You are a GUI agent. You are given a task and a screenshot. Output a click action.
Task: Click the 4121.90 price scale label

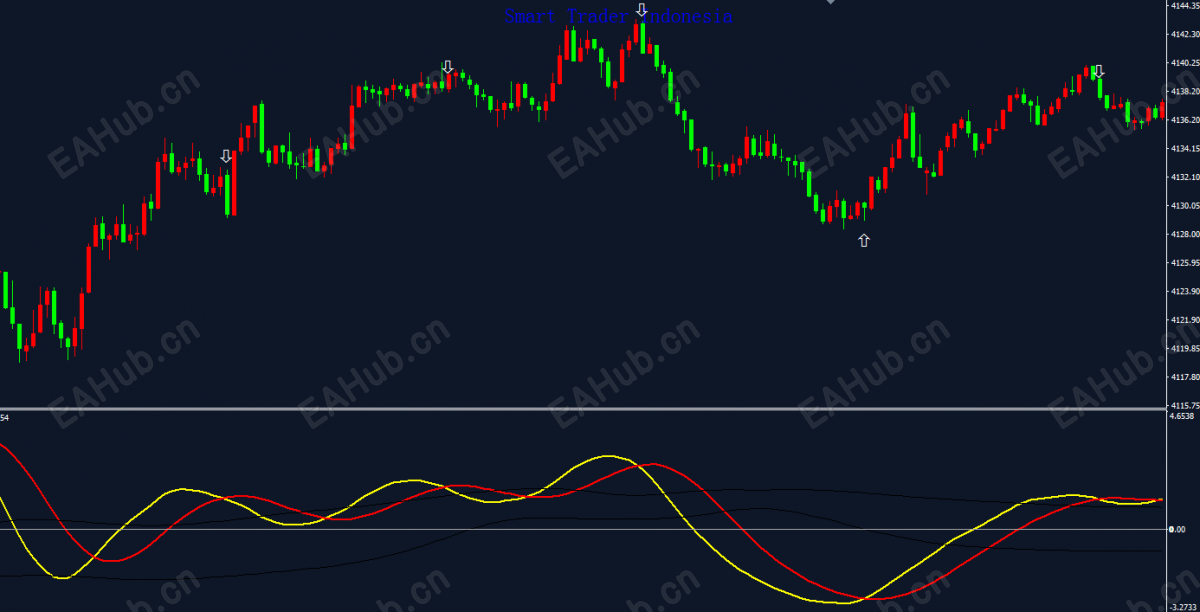pos(1184,320)
